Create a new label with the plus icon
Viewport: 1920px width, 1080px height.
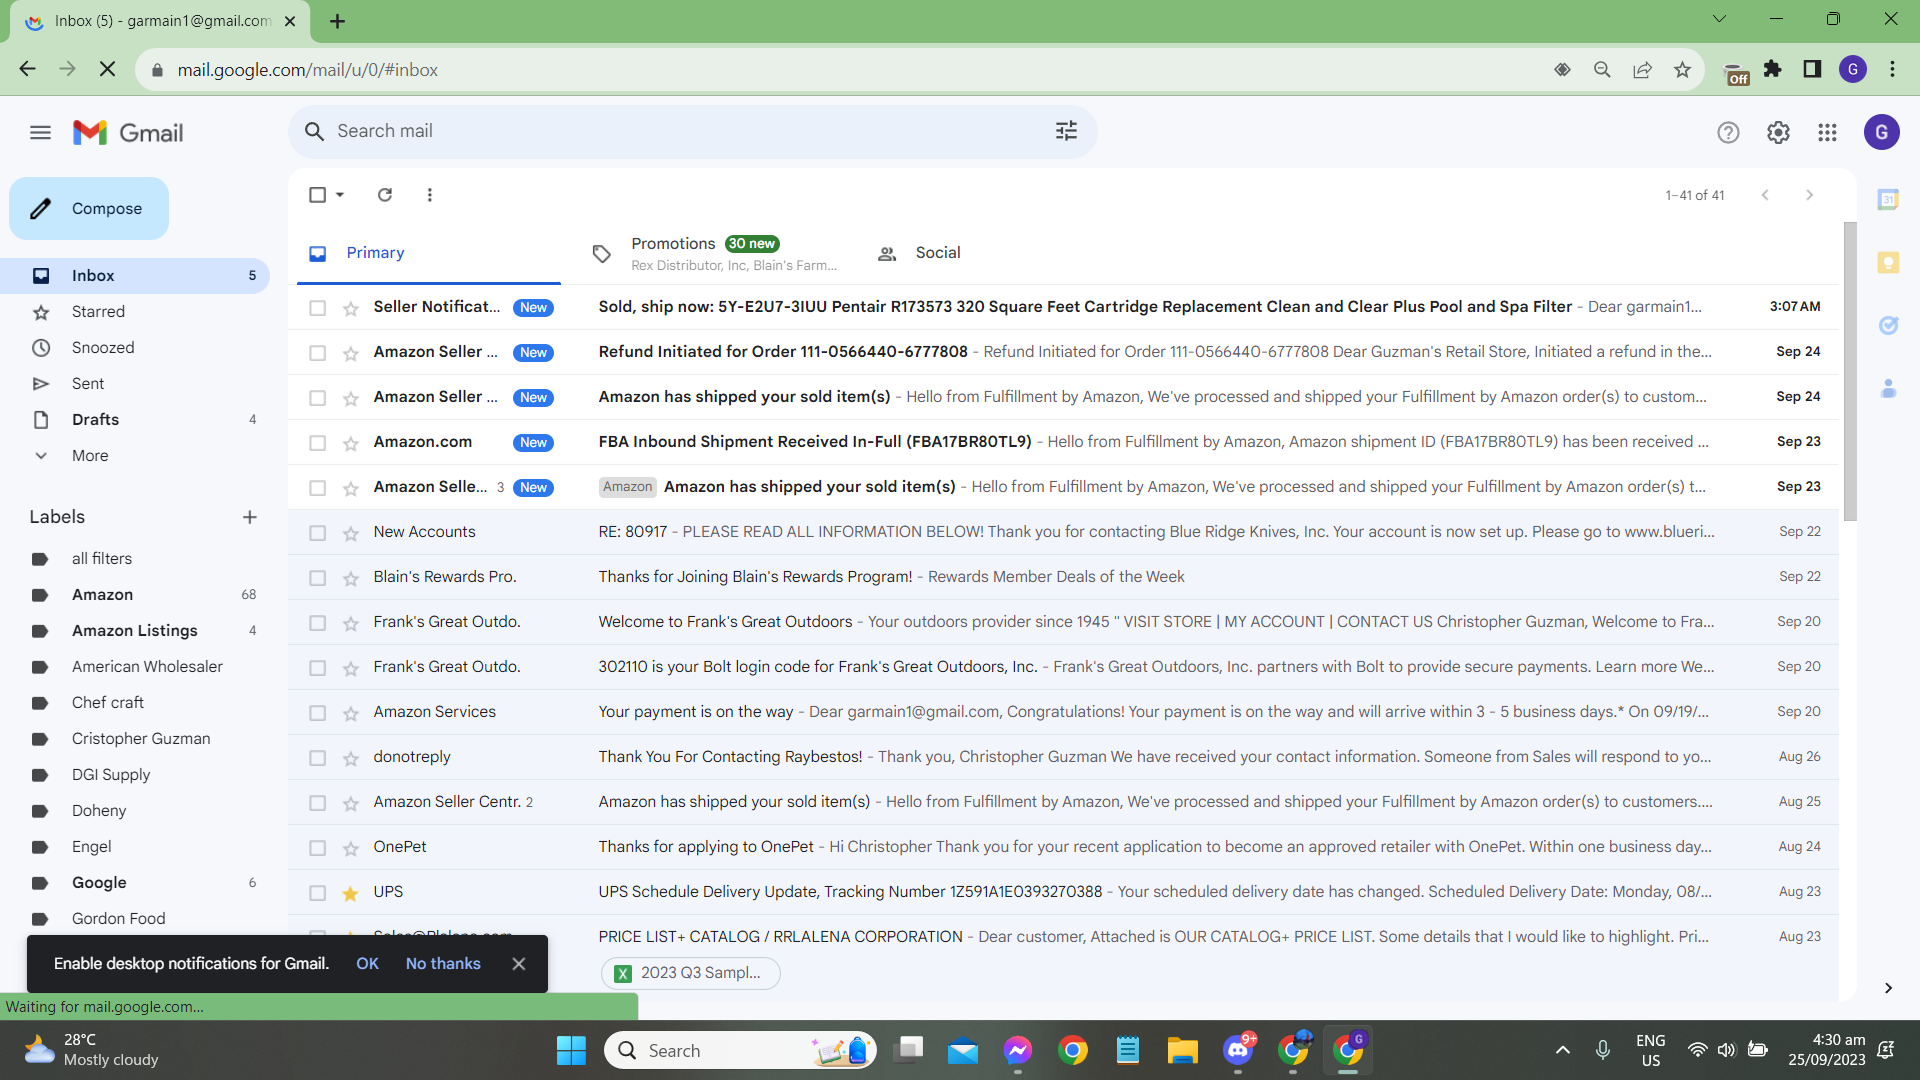coord(250,517)
